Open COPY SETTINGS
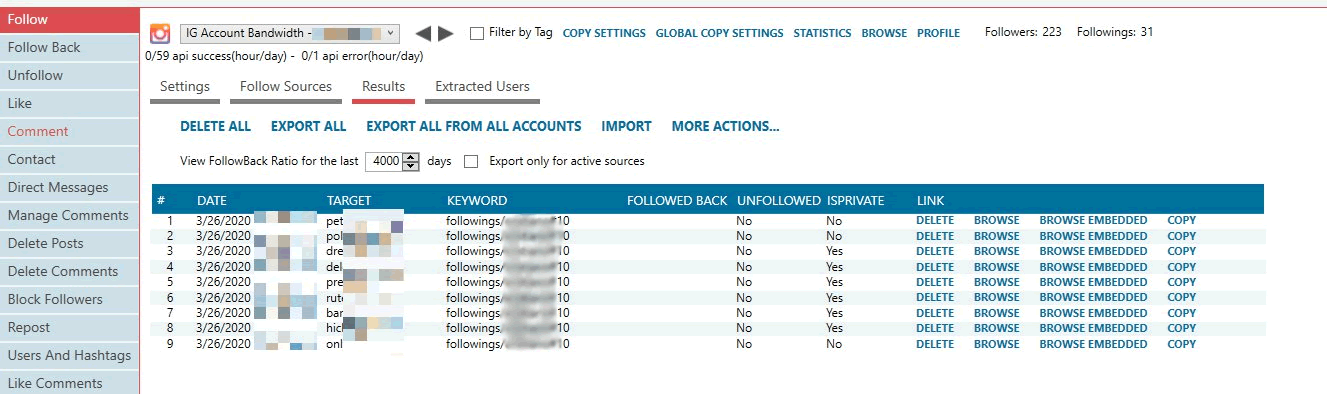This screenshot has width=1327, height=394. 604,33
